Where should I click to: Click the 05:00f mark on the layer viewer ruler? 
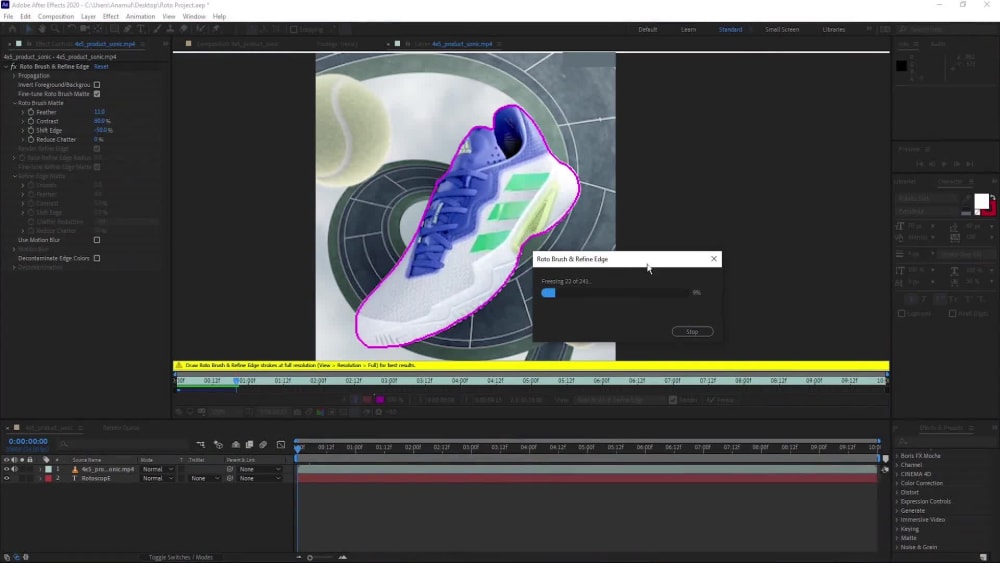pos(531,381)
